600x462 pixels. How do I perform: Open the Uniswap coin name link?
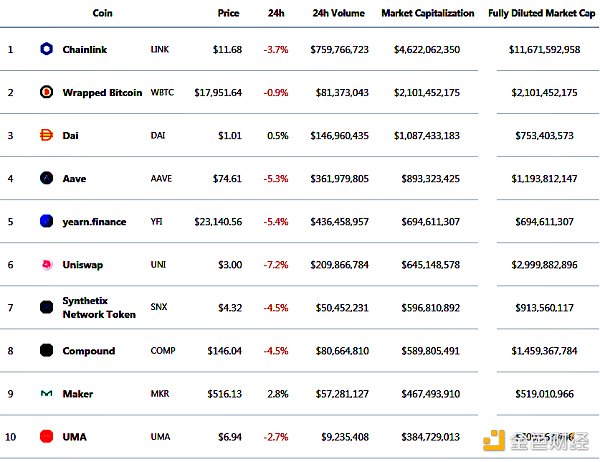point(83,265)
